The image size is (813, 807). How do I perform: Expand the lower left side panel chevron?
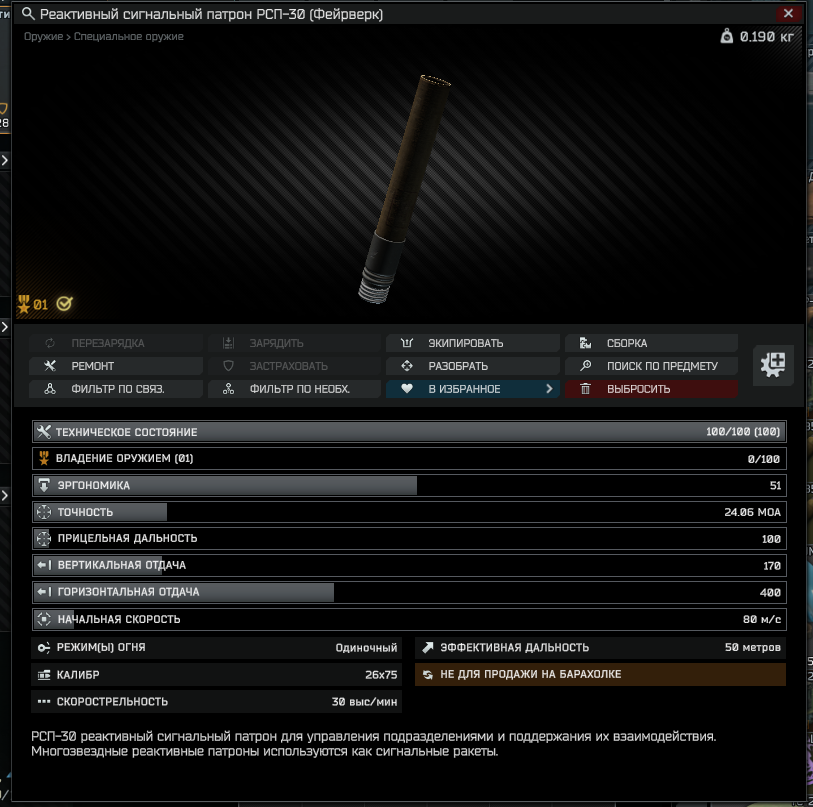coord(5,495)
